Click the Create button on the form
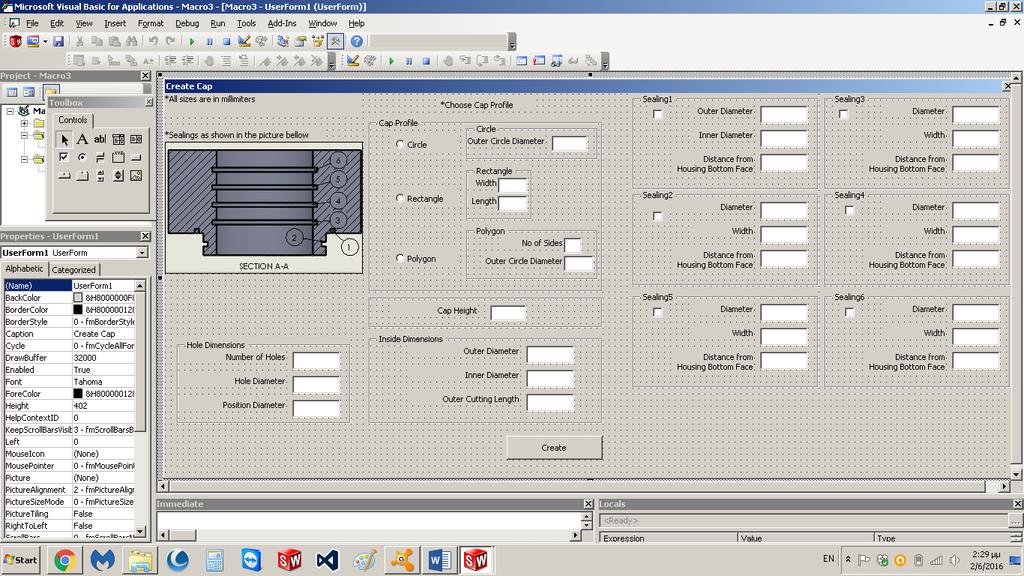Screen dimensions: 1024x576 [554, 448]
